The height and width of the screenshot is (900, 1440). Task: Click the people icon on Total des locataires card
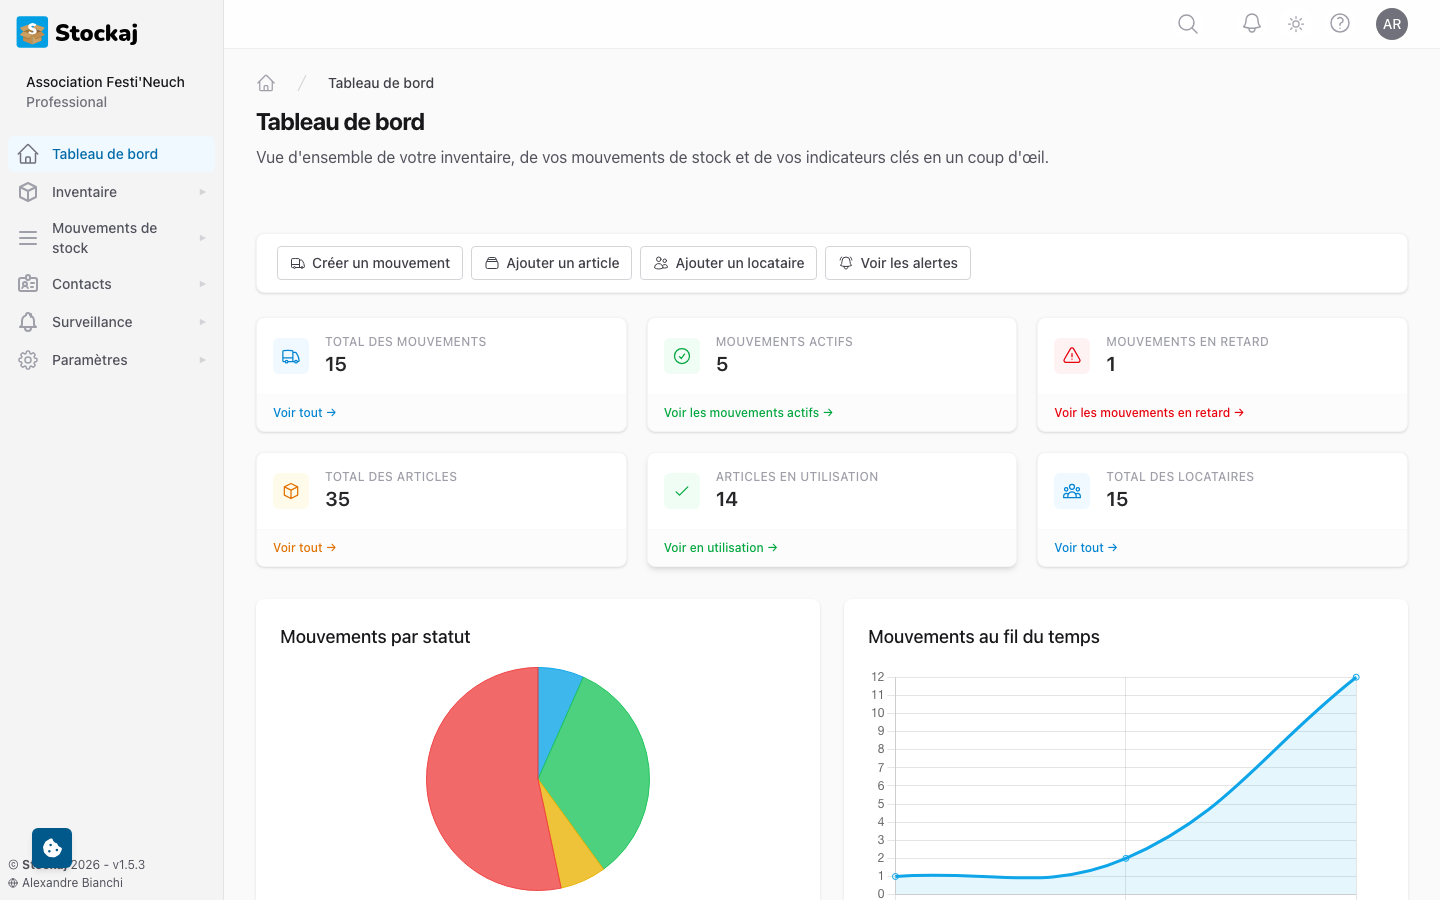[x=1072, y=491]
